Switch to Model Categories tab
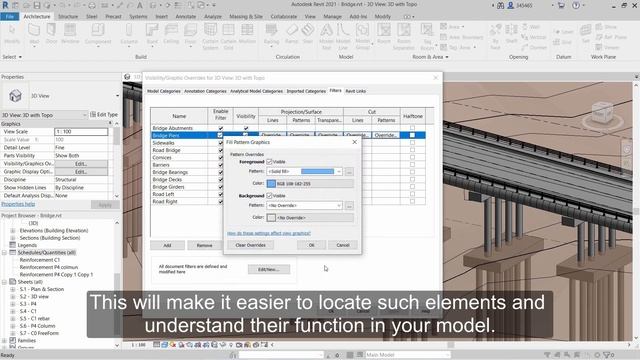 [x=164, y=91]
